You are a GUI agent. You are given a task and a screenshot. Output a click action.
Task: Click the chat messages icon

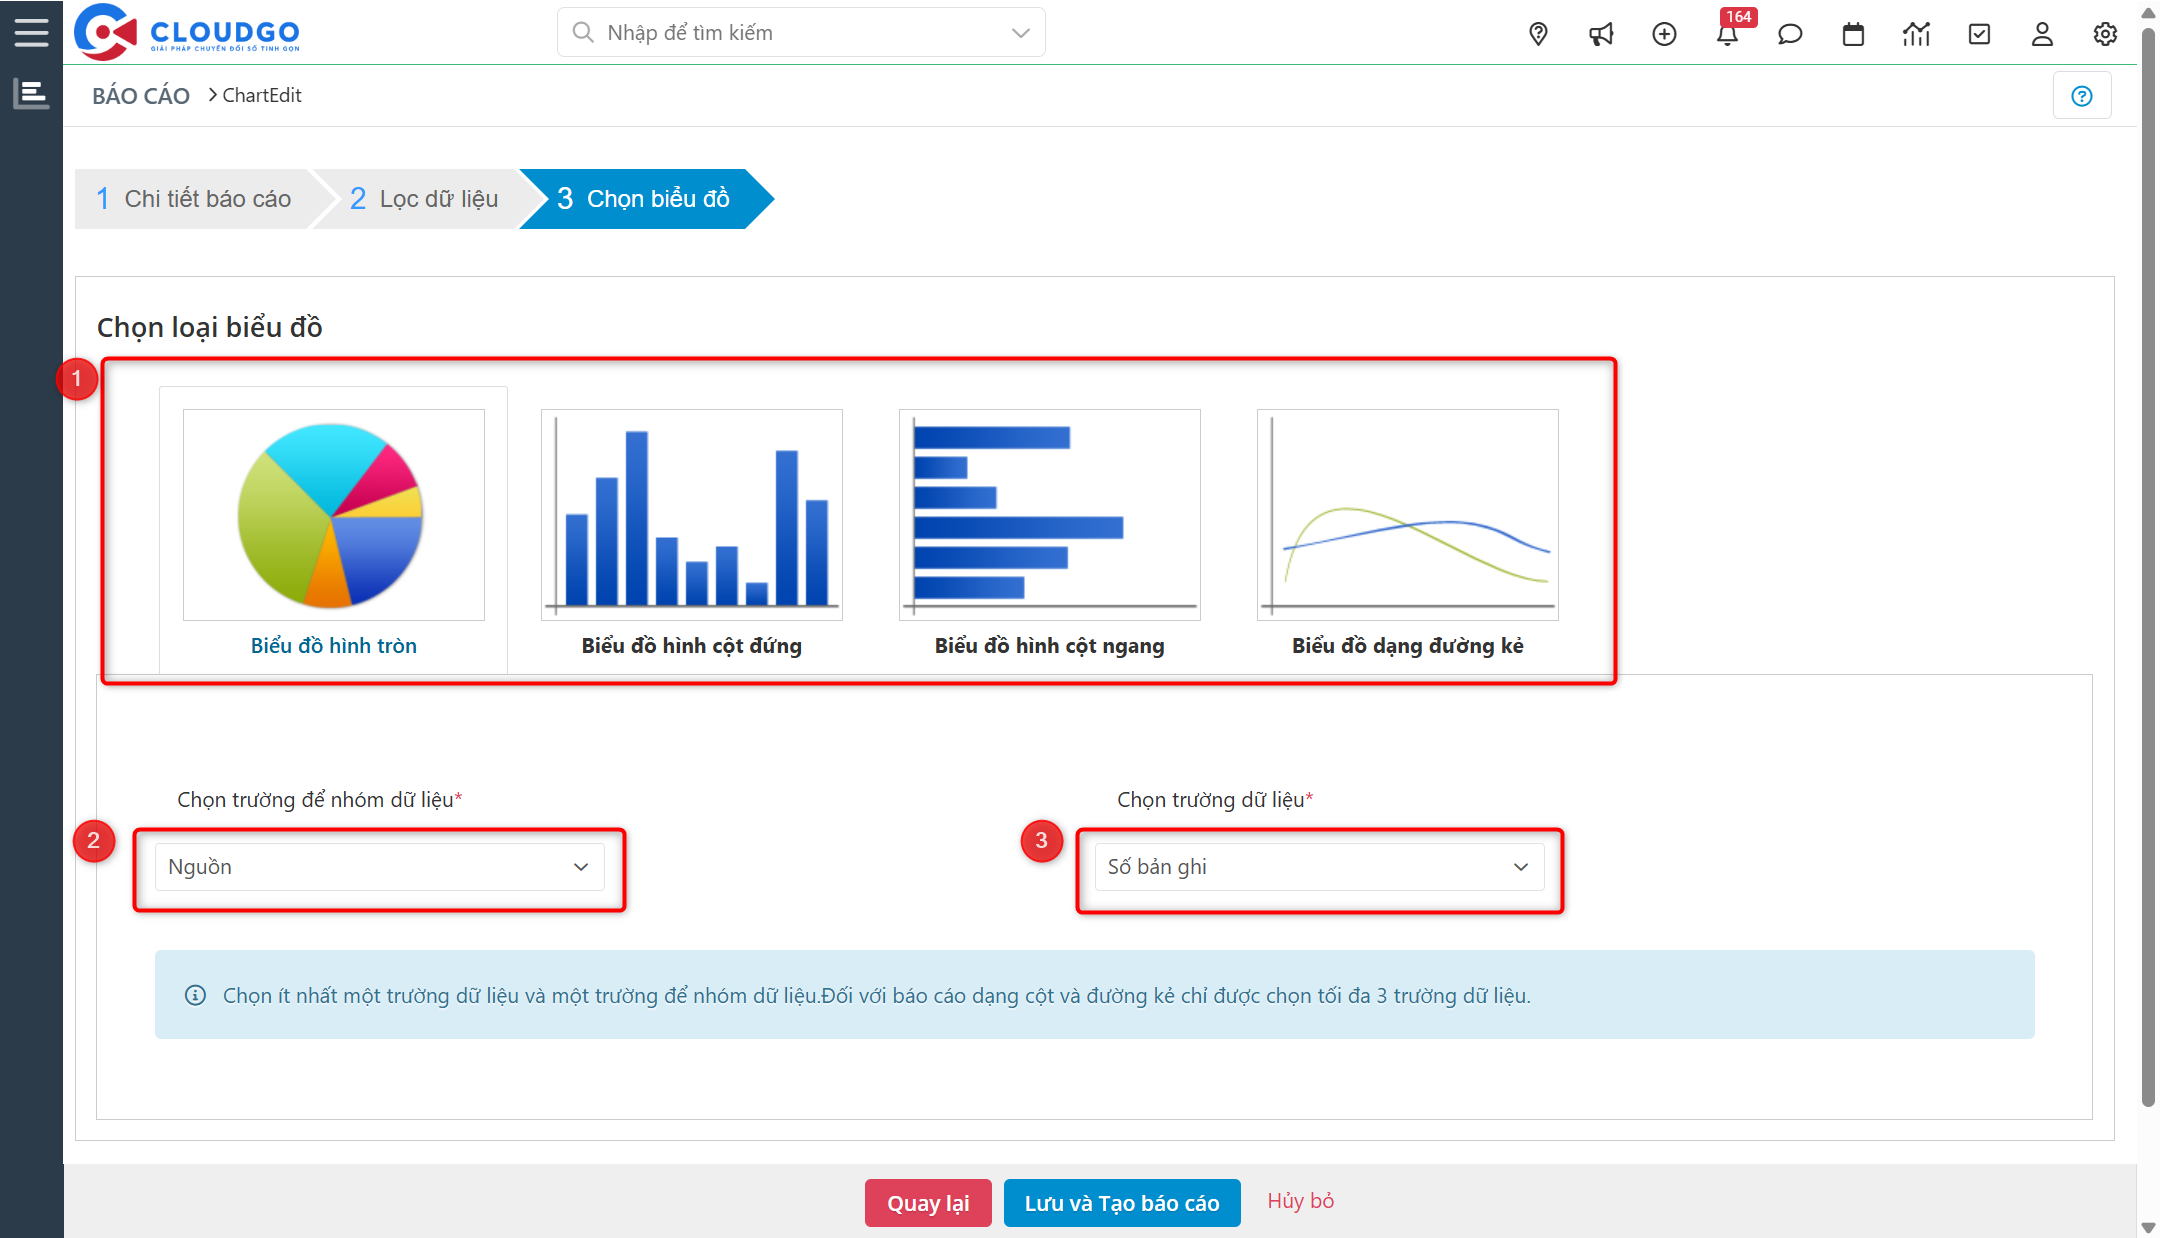click(1790, 33)
